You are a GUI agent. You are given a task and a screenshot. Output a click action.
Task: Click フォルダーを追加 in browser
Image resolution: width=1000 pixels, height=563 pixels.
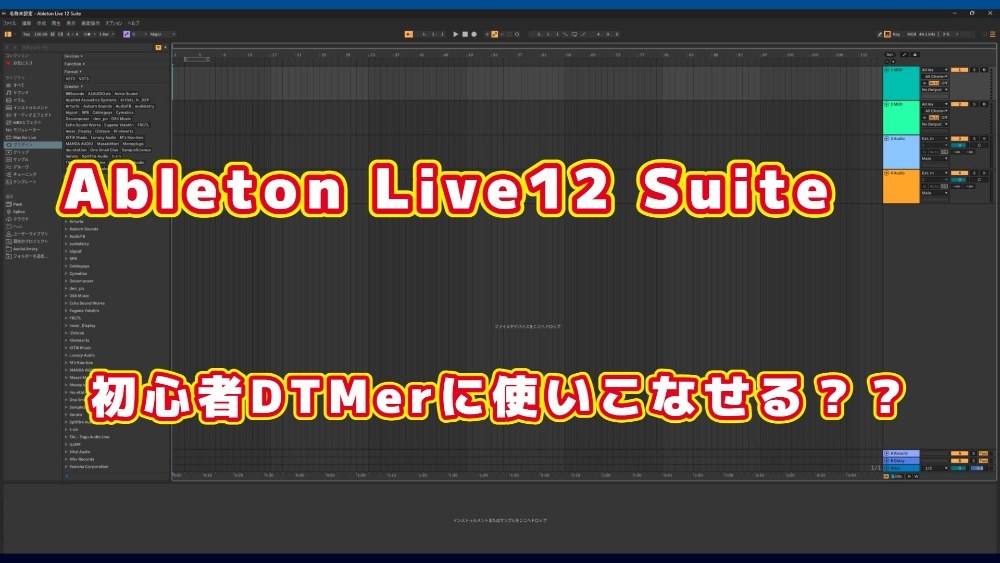click(29, 256)
